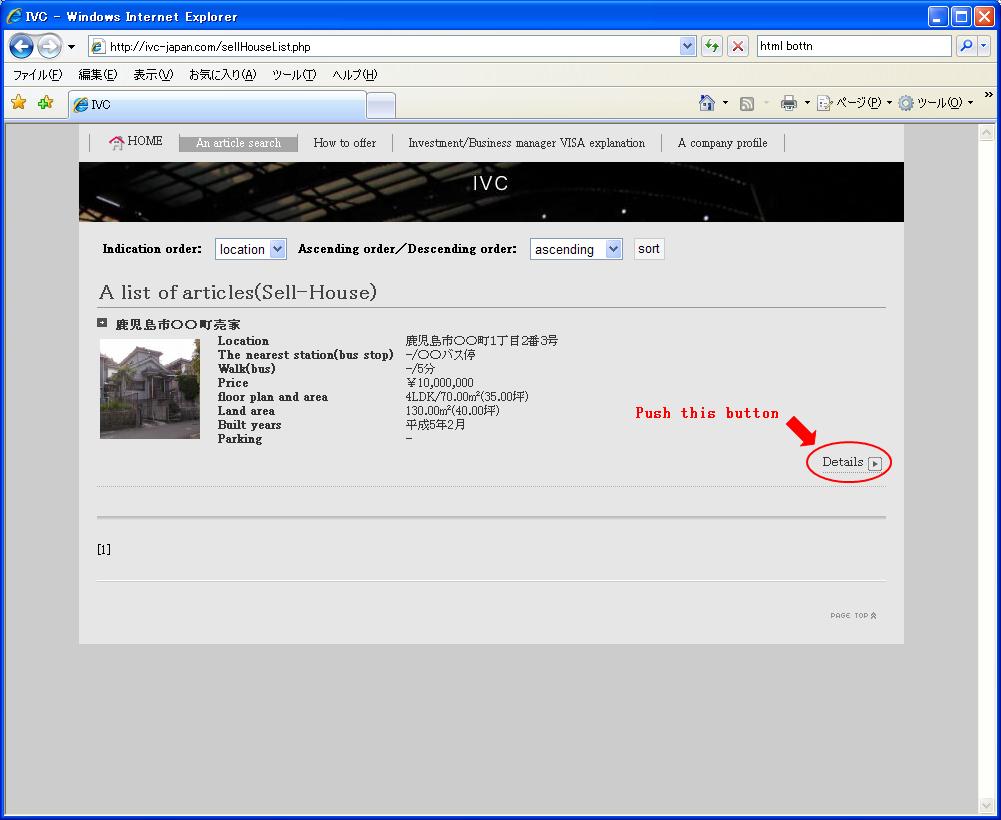Open the お気に入り(A) menu
The image size is (1001, 820).
pyautogui.click(x=222, y=75)
